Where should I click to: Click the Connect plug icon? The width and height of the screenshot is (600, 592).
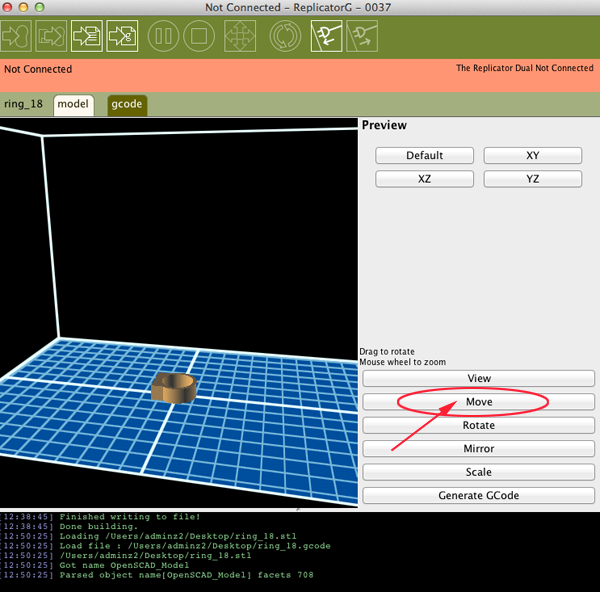[326, 36]
